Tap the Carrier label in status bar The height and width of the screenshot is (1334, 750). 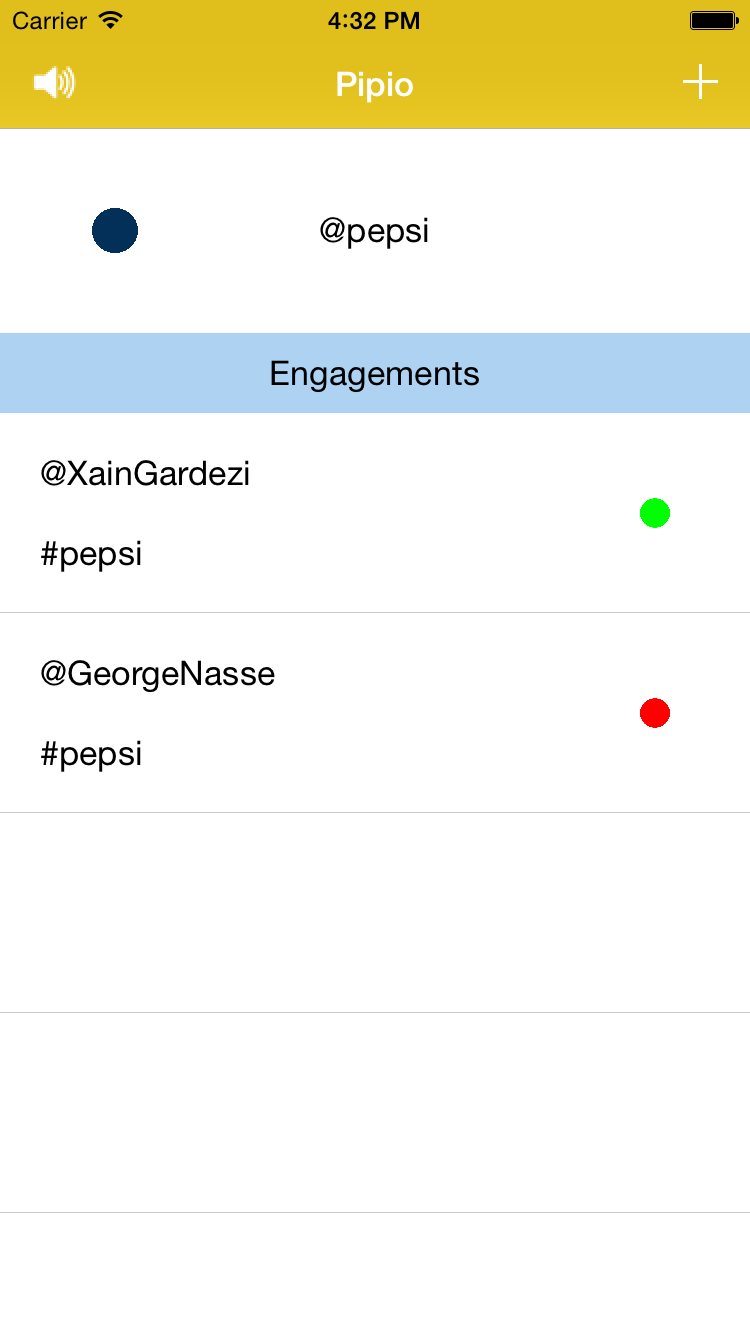50,20
